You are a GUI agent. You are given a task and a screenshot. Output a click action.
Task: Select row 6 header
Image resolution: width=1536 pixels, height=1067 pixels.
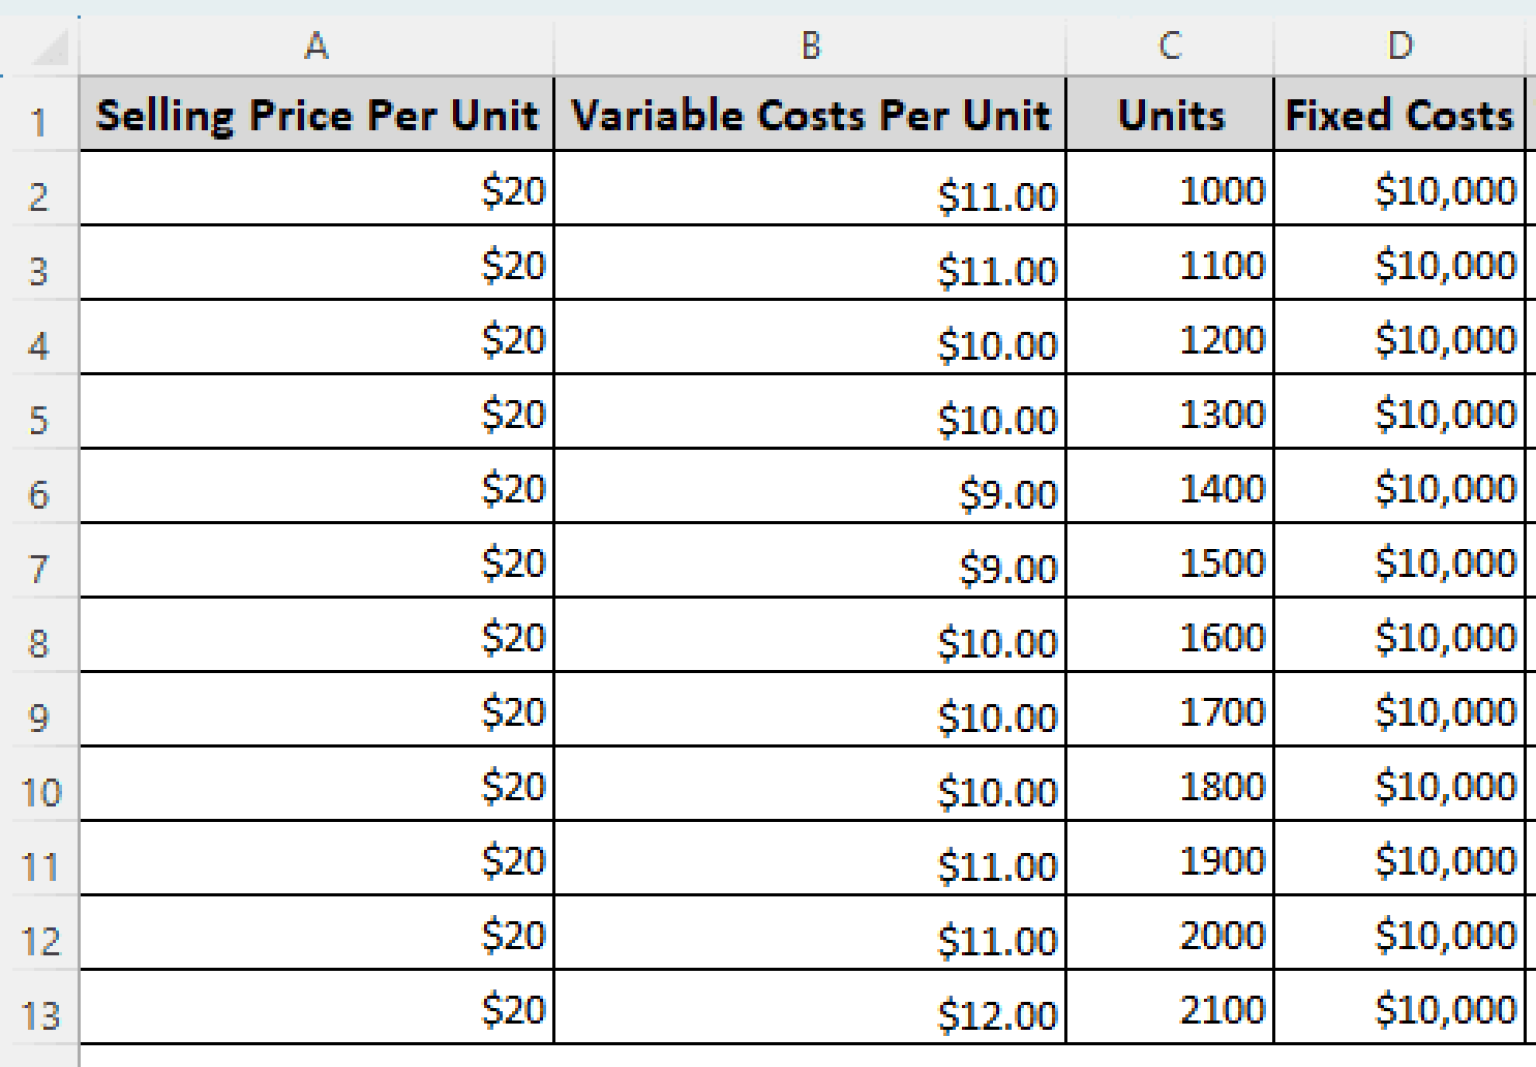click(39, 494)
